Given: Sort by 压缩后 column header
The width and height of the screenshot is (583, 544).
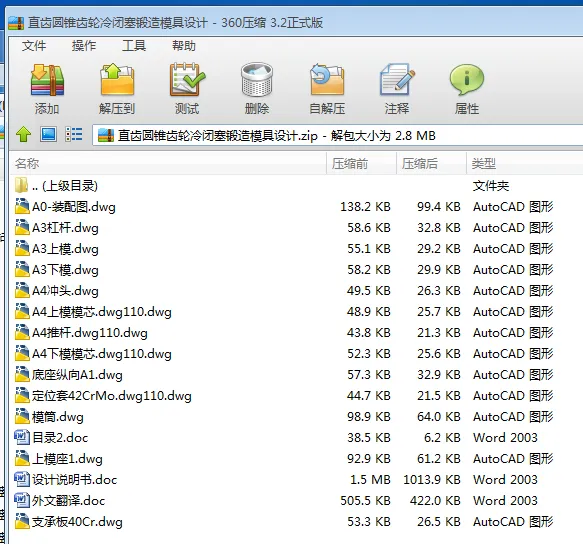Looking at the screenshot, I should coord(431,163).
